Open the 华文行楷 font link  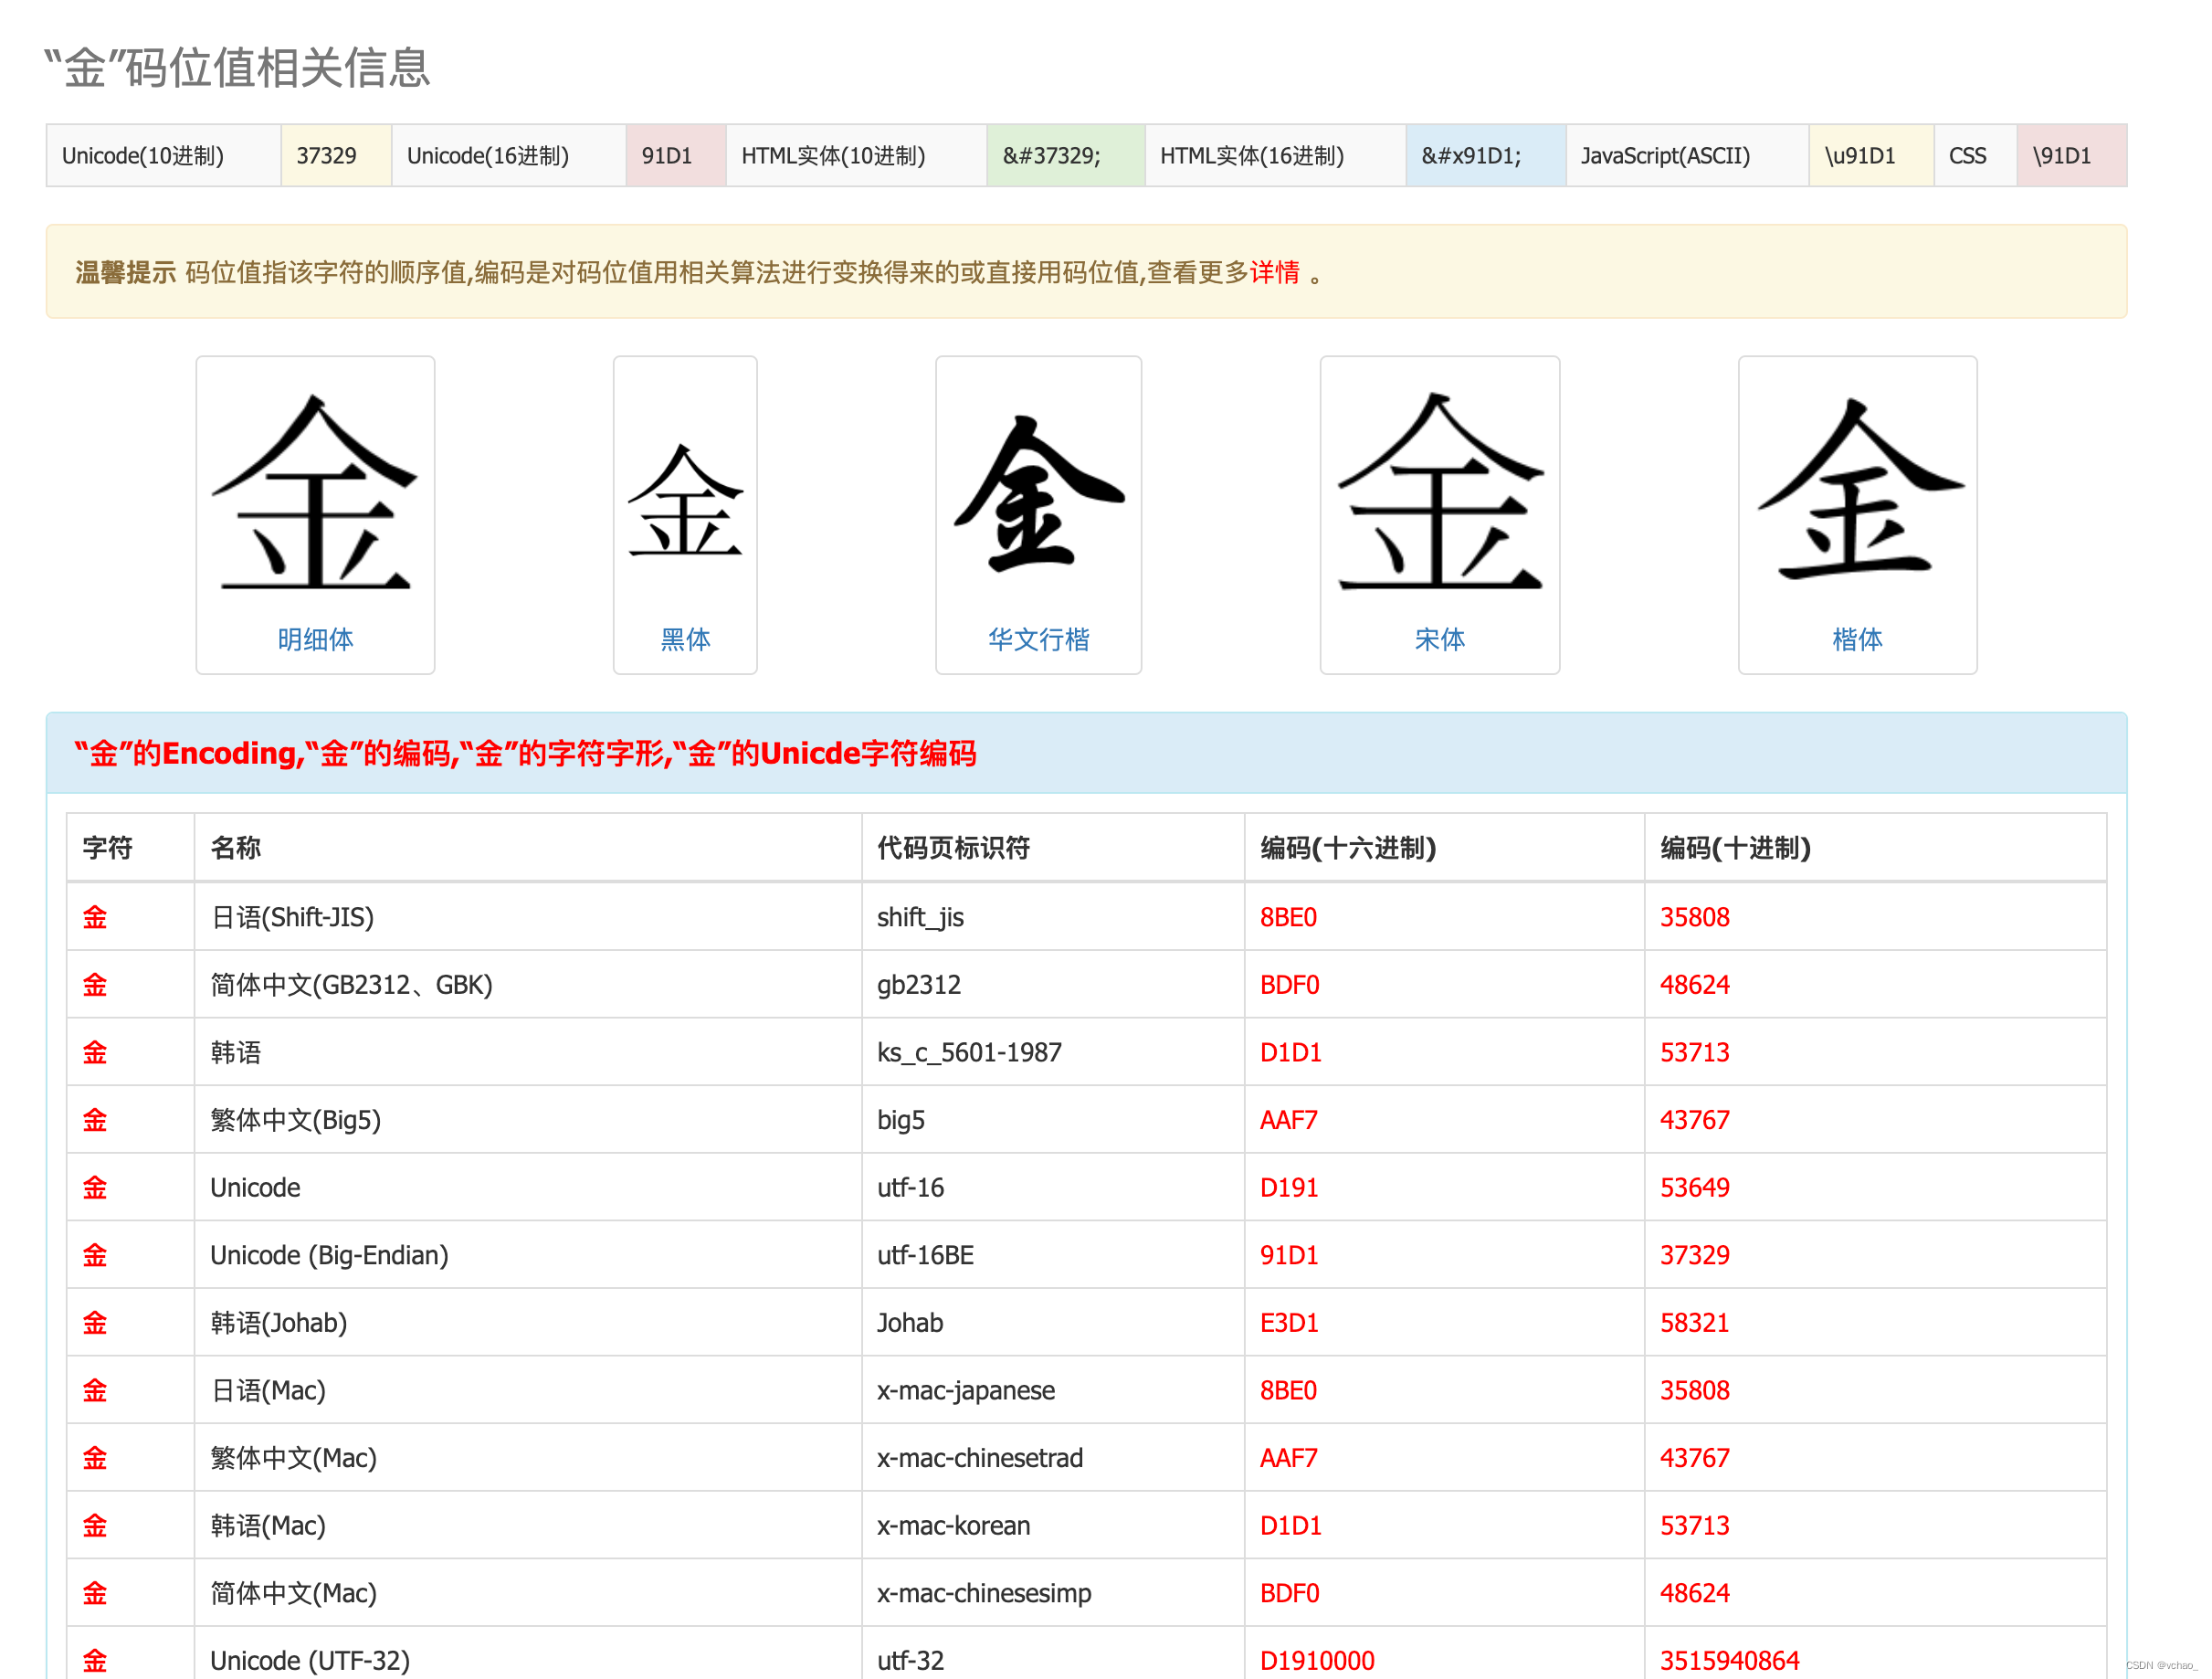click(x=1038, y=639)
